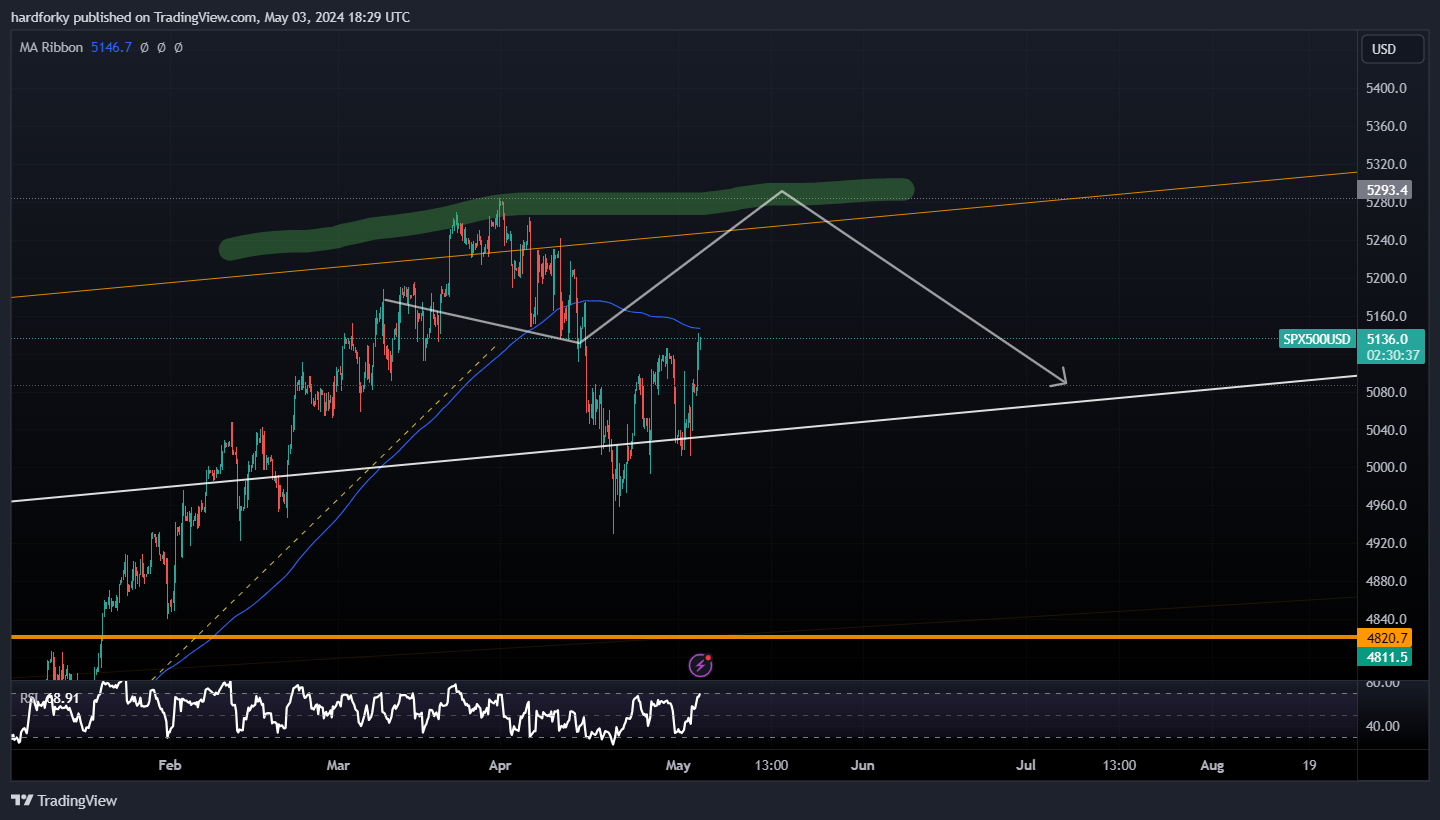Click the 5080.0 price axis label

tap(1386, 392)
